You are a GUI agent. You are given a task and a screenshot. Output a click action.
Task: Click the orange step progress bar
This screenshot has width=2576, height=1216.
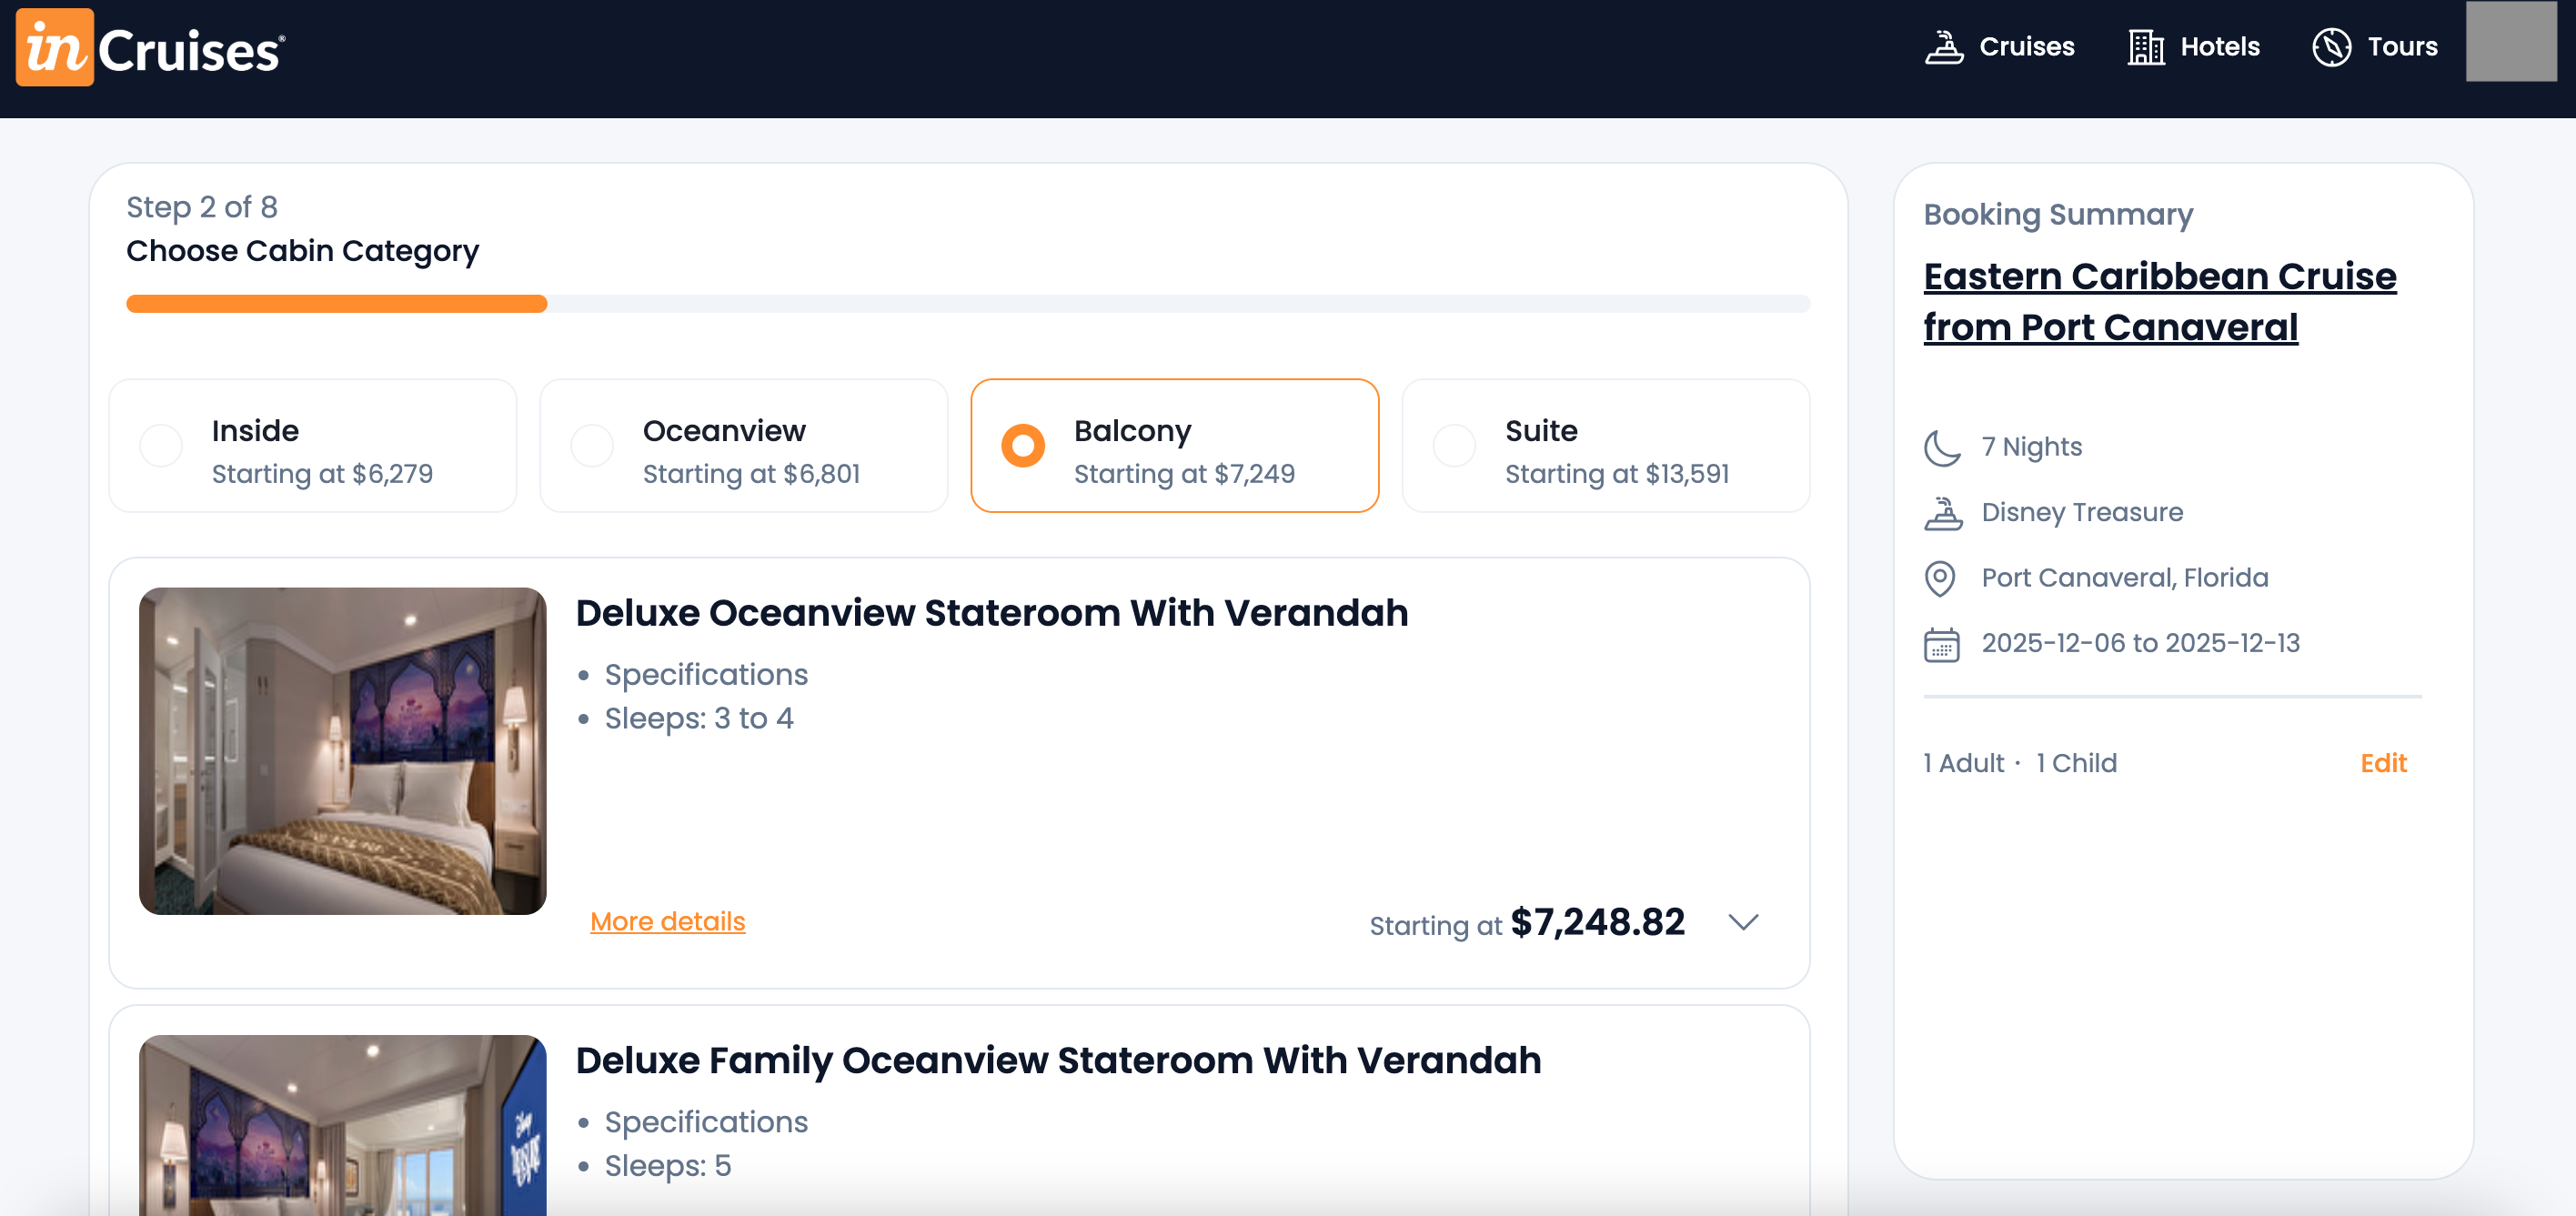click(x=336, y=304)
